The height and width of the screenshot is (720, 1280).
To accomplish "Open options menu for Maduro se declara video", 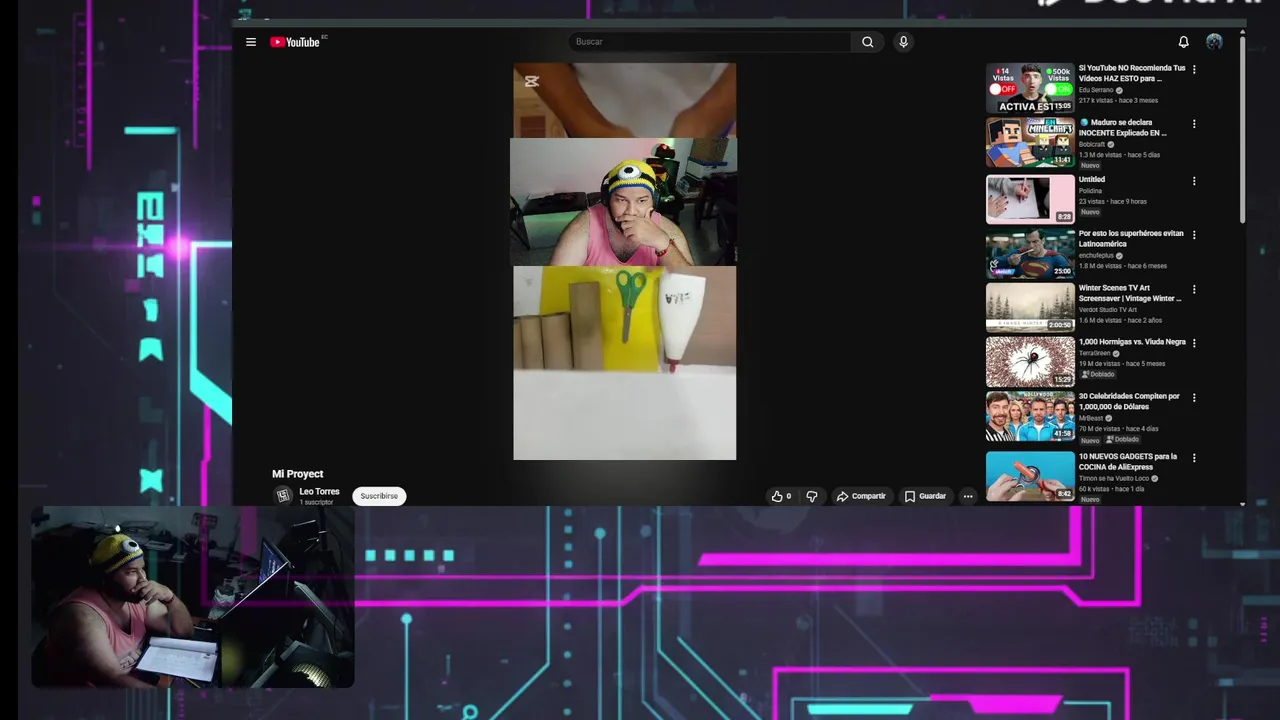I will pyautogui.click(x=1194, y=124).
